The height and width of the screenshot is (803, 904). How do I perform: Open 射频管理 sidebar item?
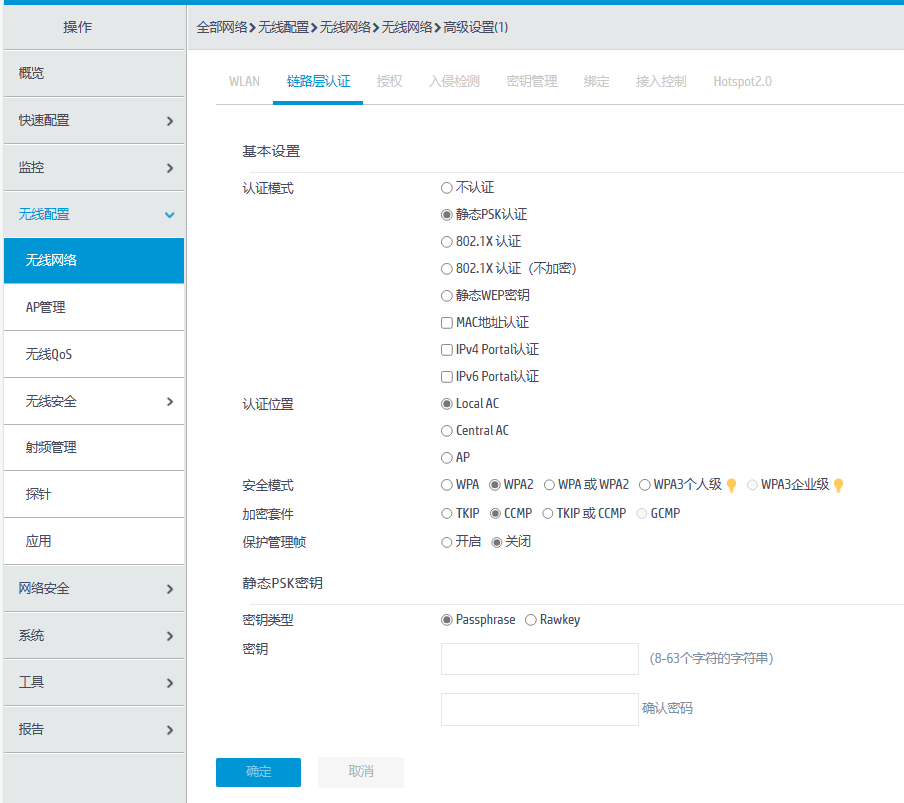(94, 448)
